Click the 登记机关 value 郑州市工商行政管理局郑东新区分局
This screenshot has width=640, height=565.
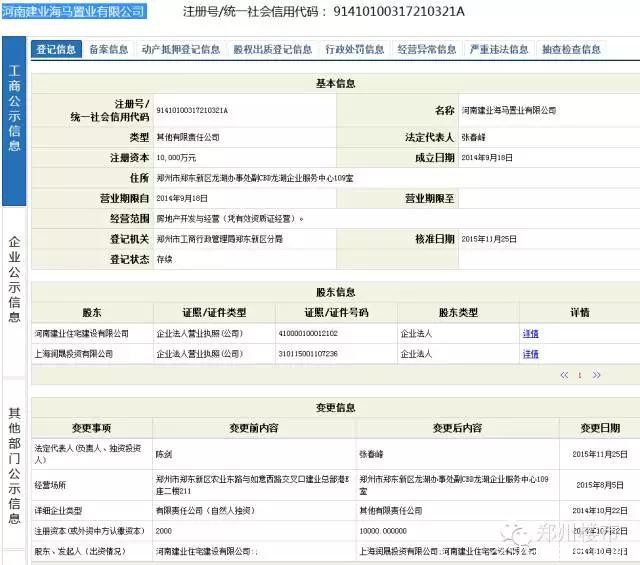pos(220,239)
